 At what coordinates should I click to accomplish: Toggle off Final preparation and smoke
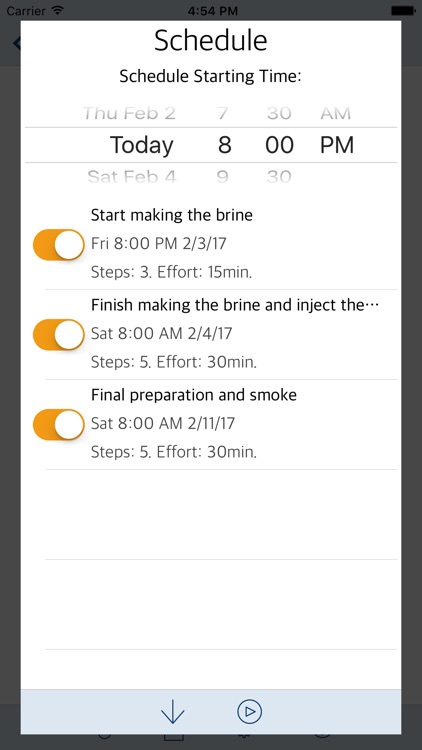[x=58, y=424]
